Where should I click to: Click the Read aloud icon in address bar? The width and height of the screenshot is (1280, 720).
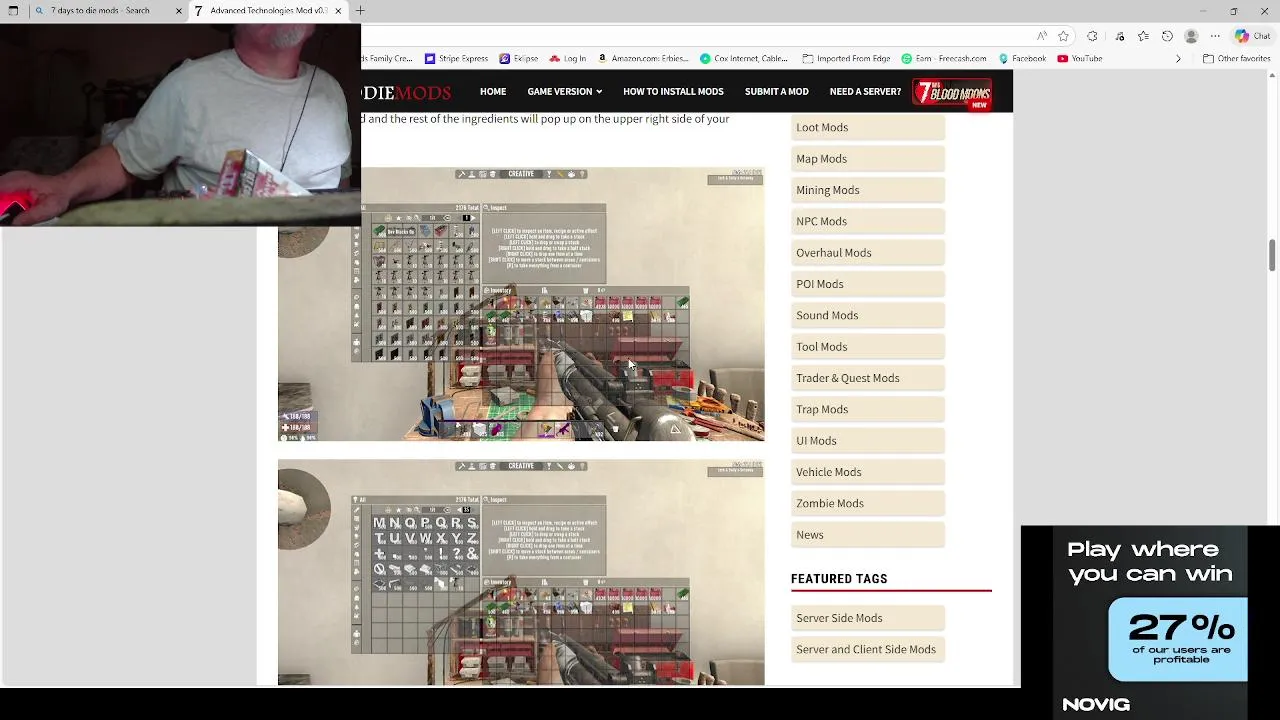click(x=1042, y=36)
